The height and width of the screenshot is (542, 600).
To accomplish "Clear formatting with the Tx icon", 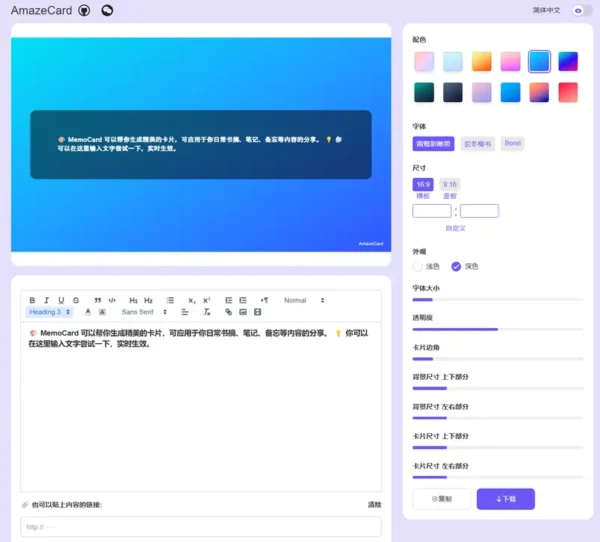I will click(207, 312).
